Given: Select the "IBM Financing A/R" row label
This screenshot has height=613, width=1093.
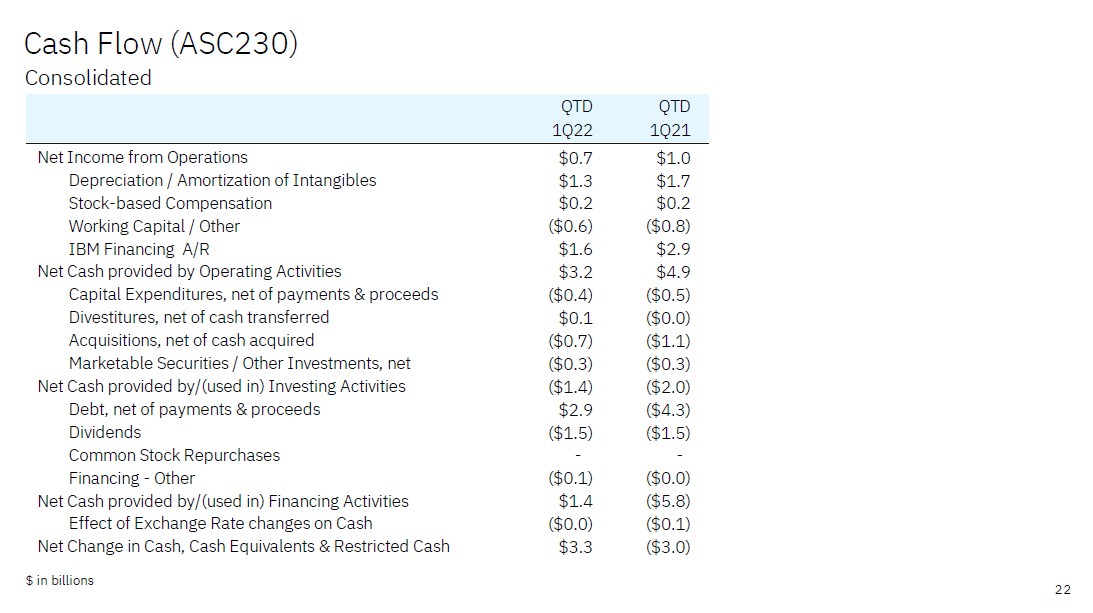Looking at the screenshot, I should 139,249.
